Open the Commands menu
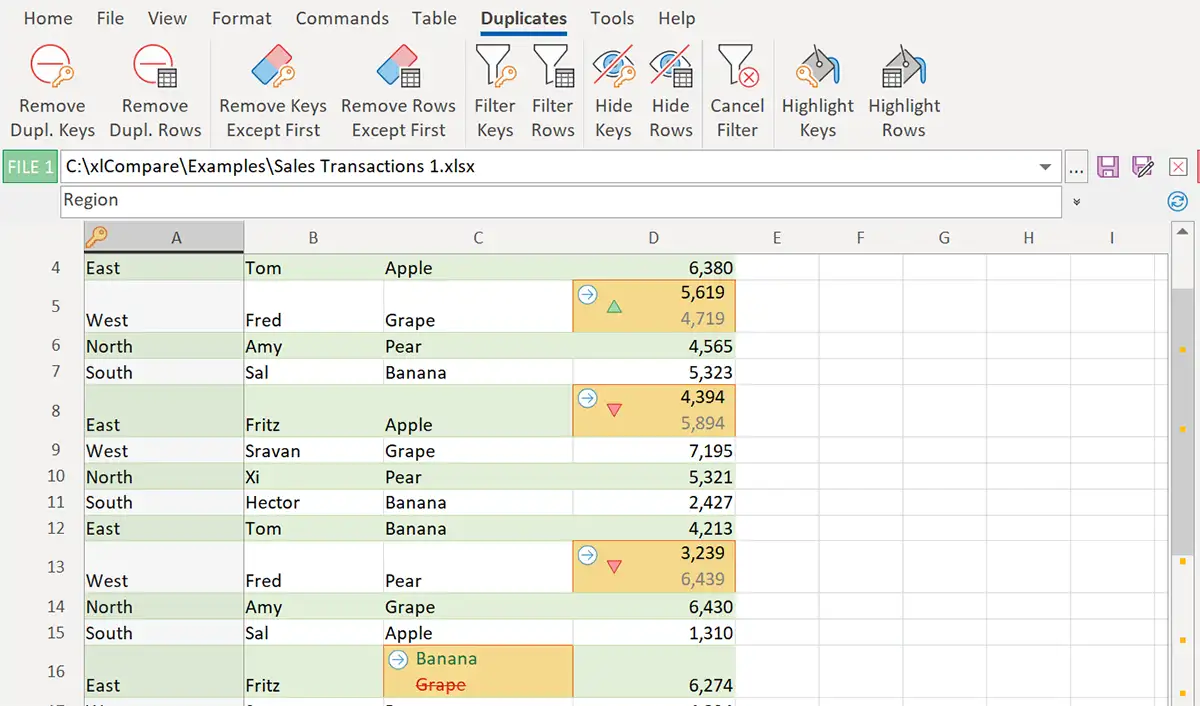 point(342,18)
